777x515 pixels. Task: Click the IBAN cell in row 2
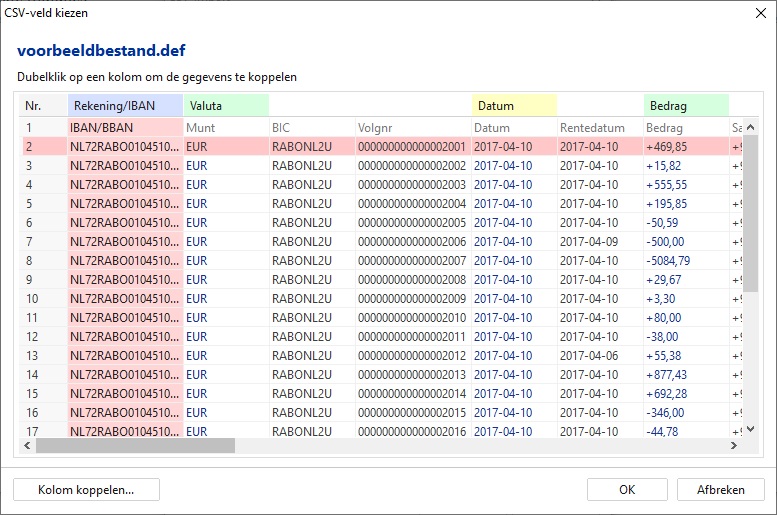pyautogui.click(x=125, y=147)
